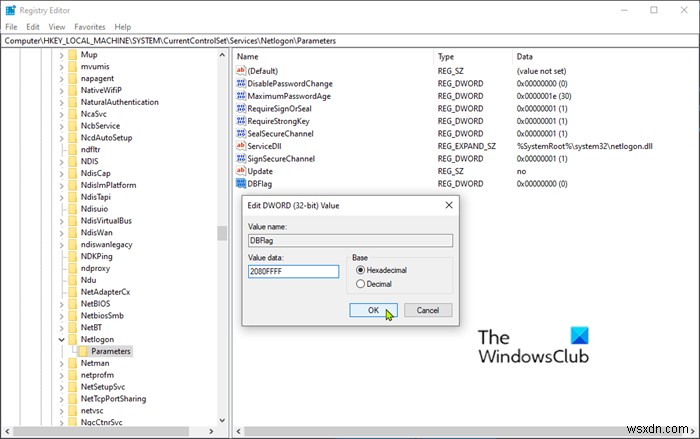The height and width of the screenshot is (439, 700).
Task: Click the SignSecureChannel DWORD icon
Action: (x=241, y=158)
